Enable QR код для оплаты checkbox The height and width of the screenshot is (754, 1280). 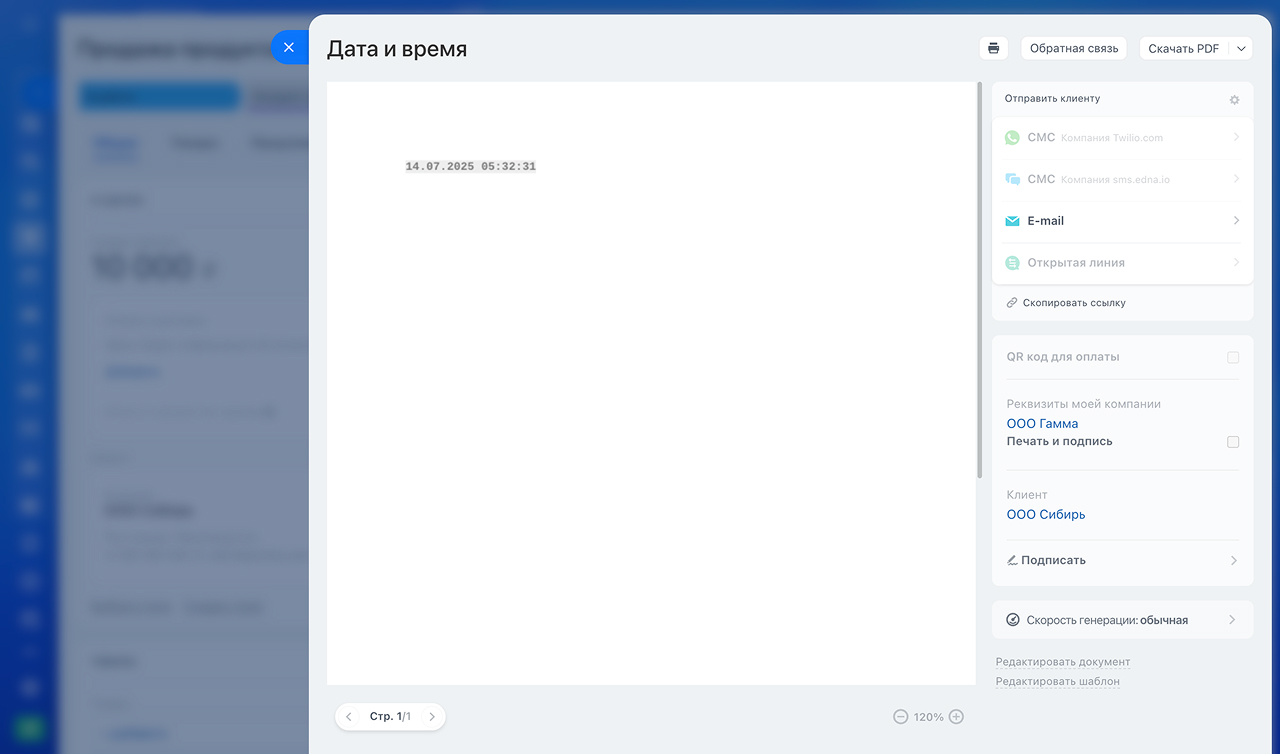tap(1233, 357)
